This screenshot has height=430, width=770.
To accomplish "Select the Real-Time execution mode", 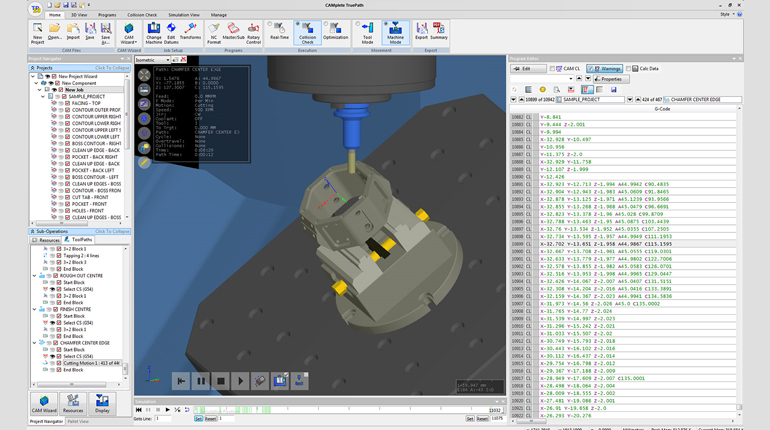I will [279, 31].
